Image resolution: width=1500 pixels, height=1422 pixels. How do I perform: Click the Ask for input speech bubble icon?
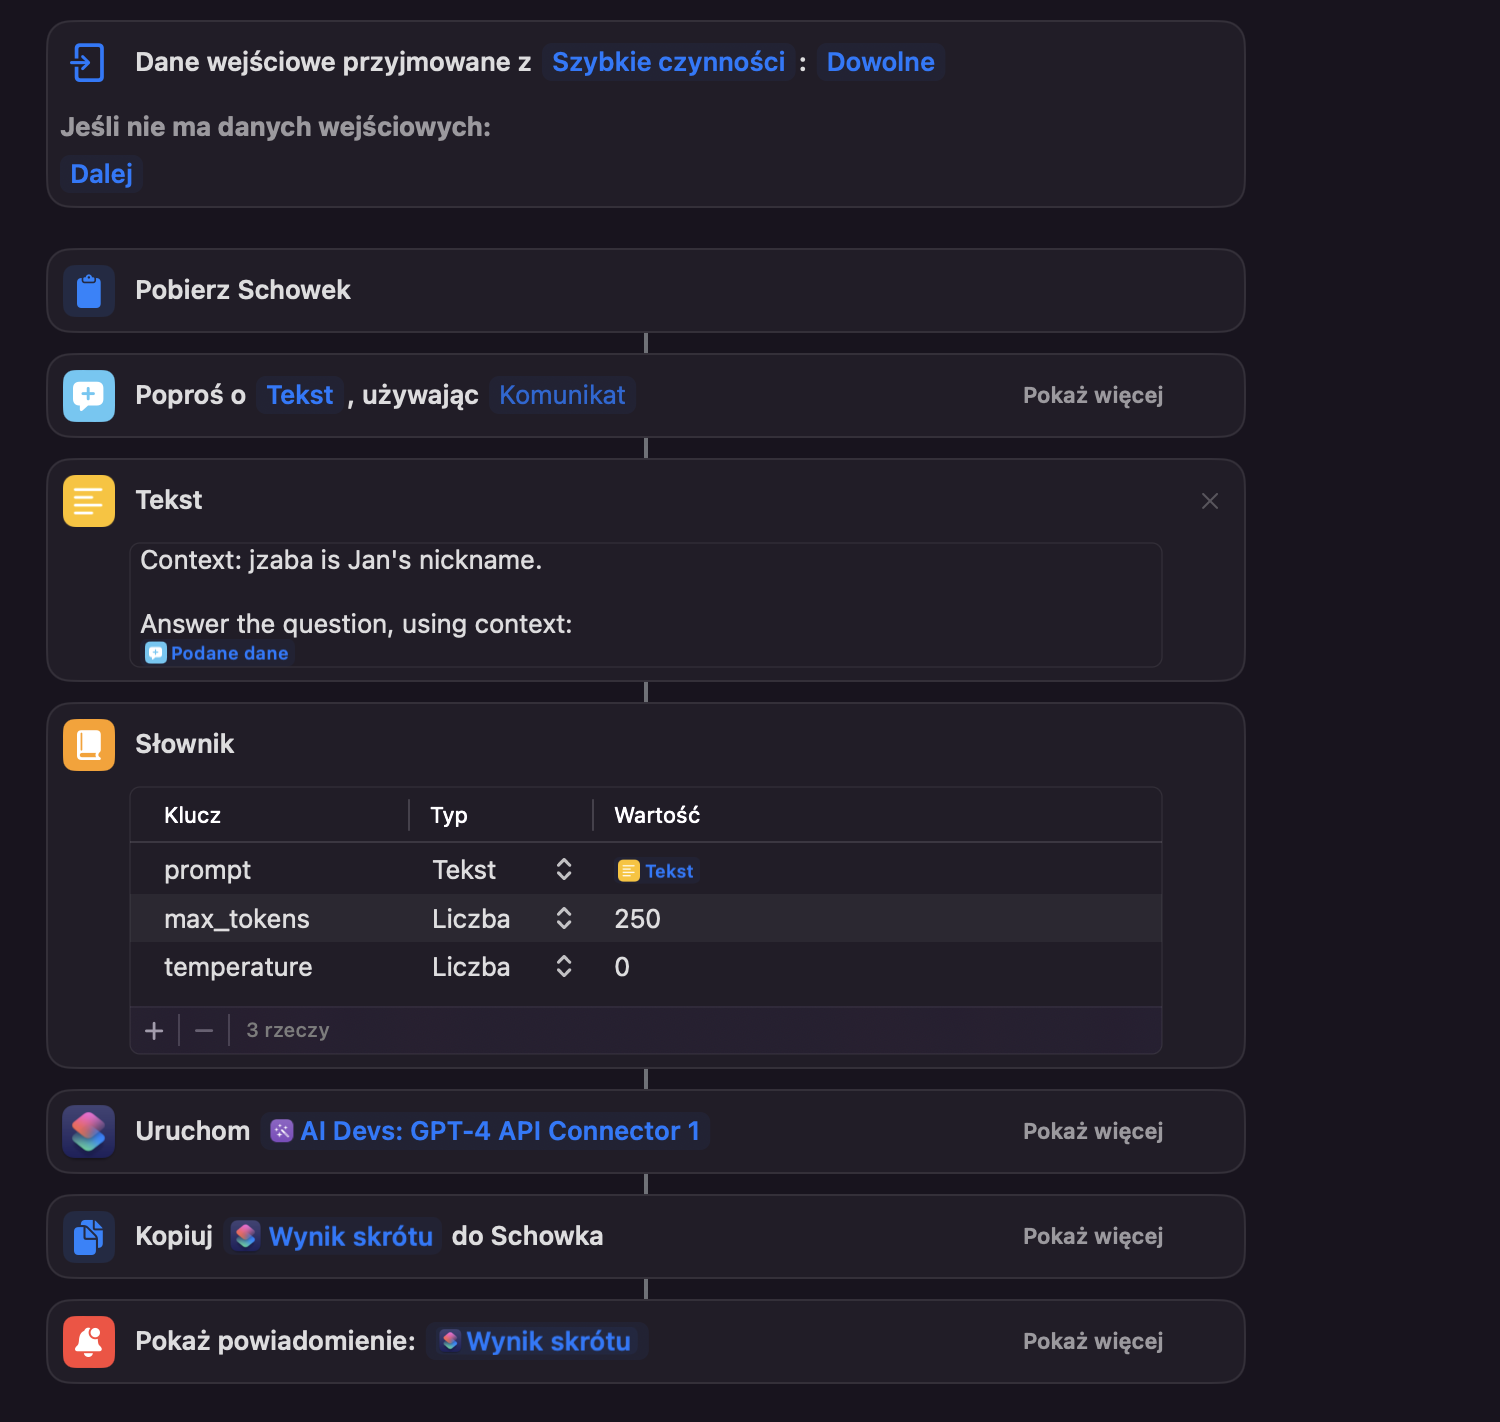[x=89, y=396]
